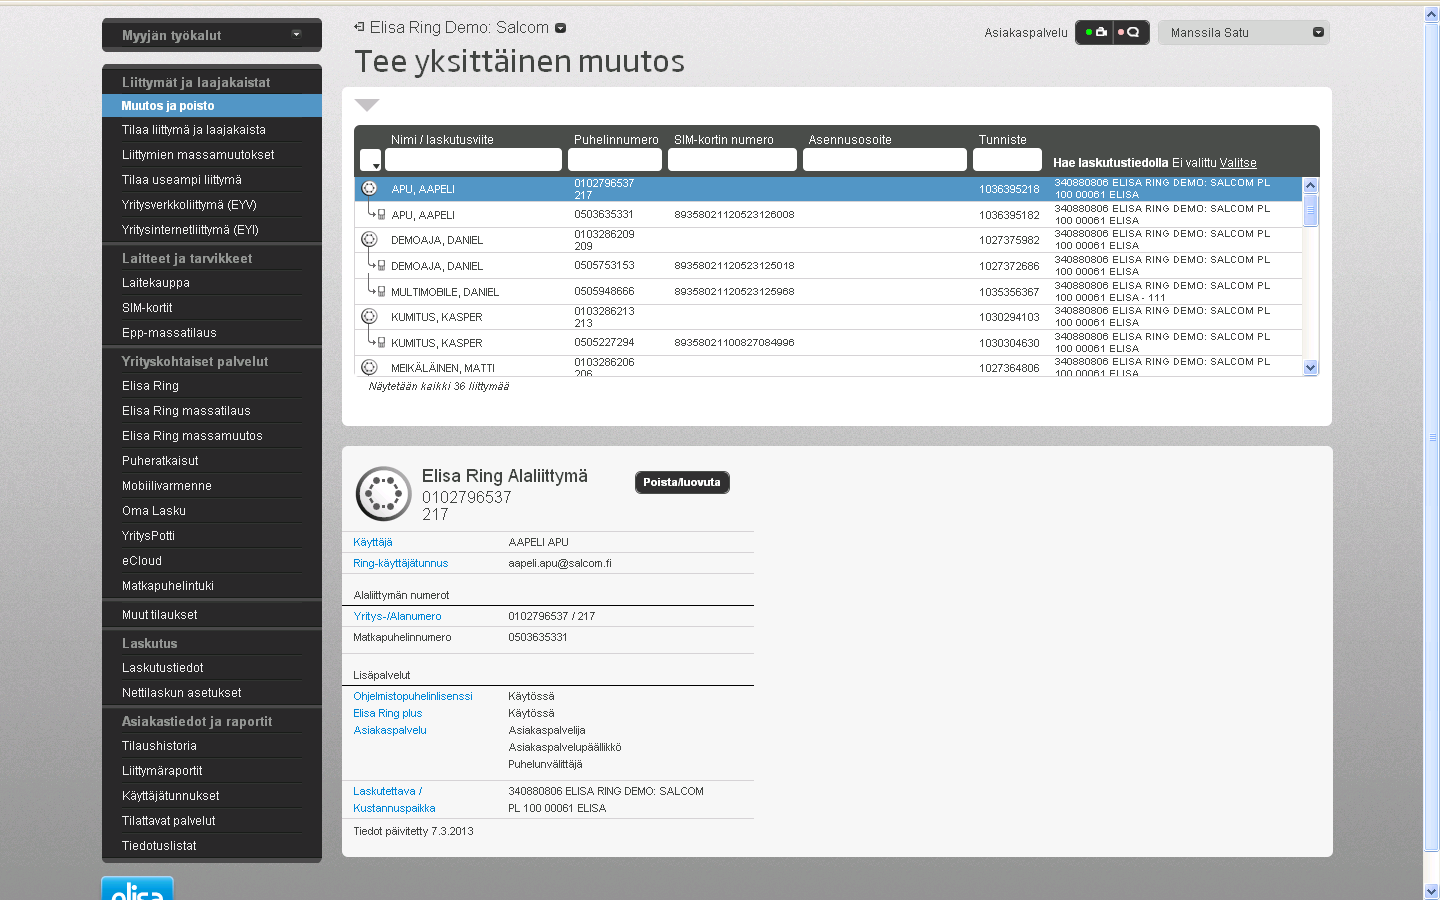
Task: Click the Ring icon in MEIKÄLÄINEN, MATTI row
Action: (369, 367)
